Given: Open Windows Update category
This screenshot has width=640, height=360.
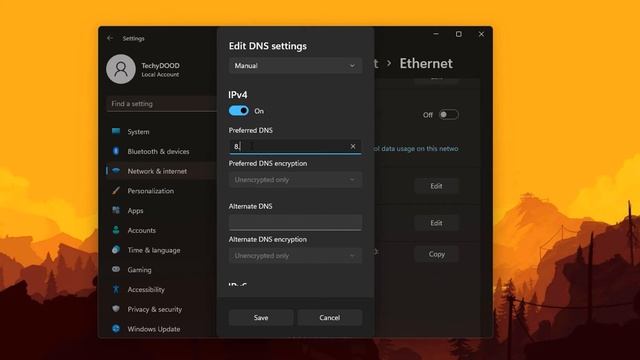Looking at the screenshot, I should click(154, 329).
